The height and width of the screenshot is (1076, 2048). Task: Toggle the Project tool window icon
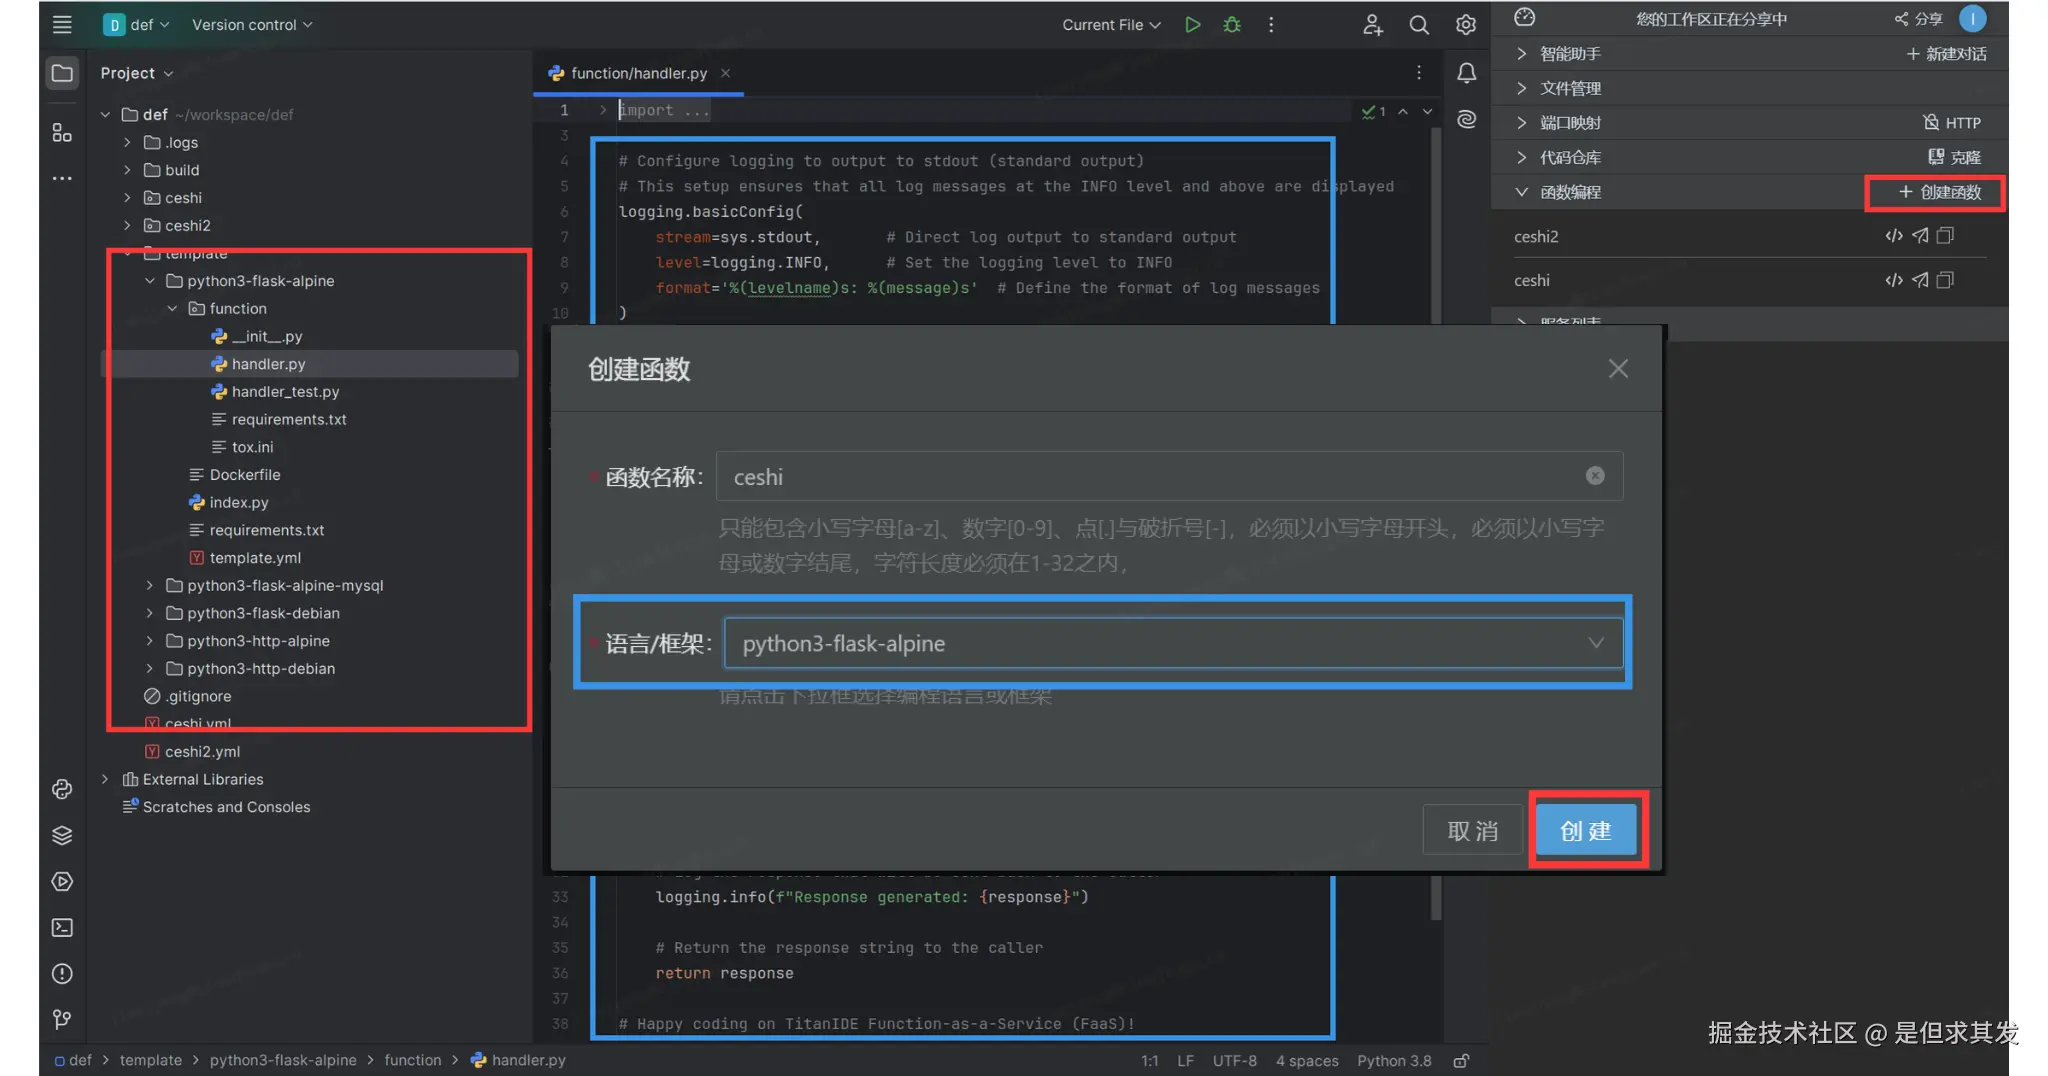click(x=62, y=73)
